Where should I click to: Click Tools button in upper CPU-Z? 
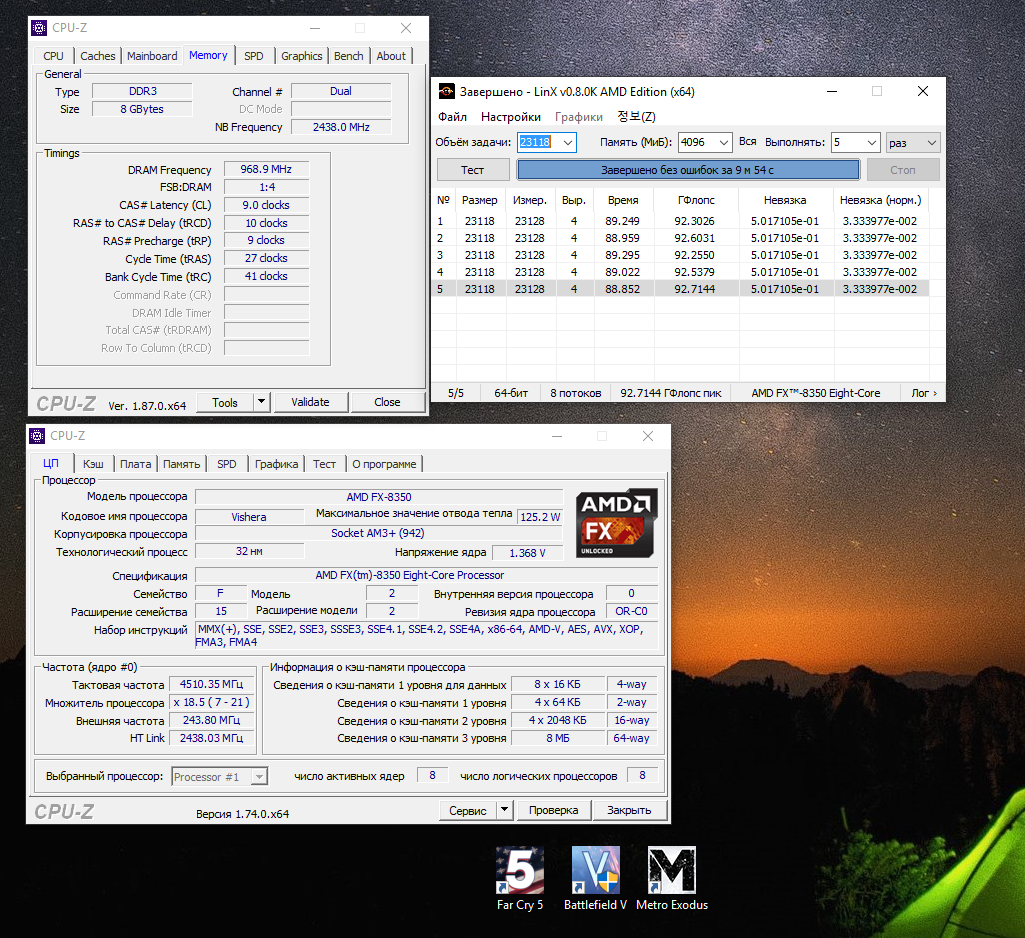coord(224,403)
